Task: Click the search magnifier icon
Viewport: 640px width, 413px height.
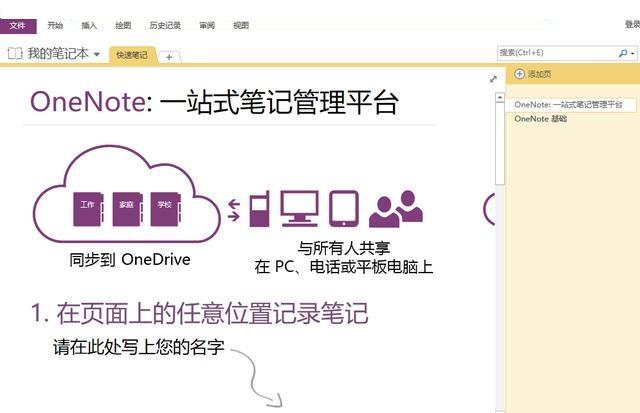Action: click(x=623, y=53)
